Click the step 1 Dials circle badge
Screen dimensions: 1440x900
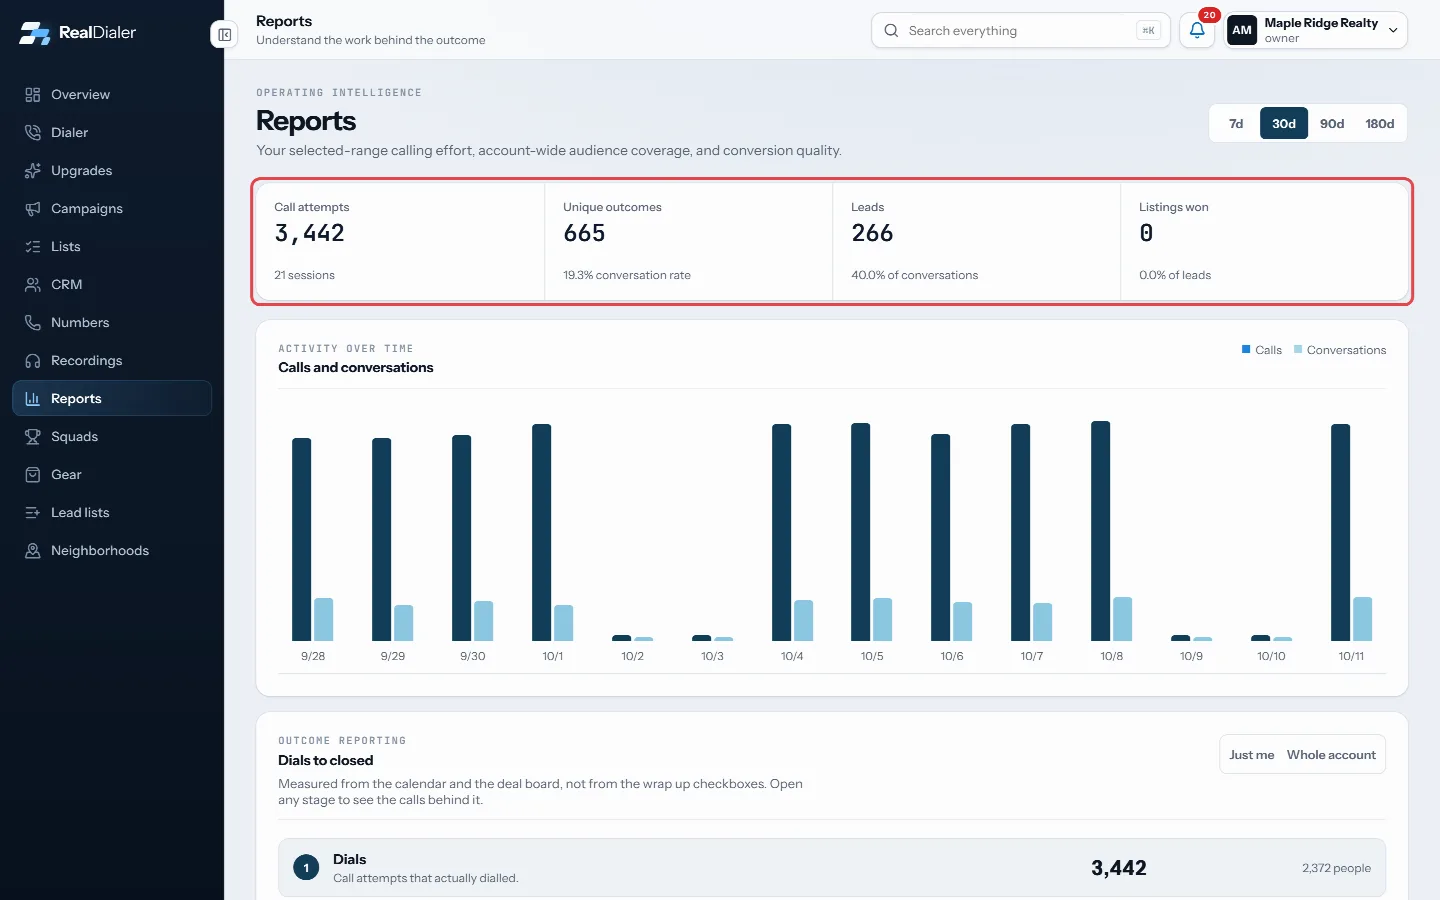[306, 868]
